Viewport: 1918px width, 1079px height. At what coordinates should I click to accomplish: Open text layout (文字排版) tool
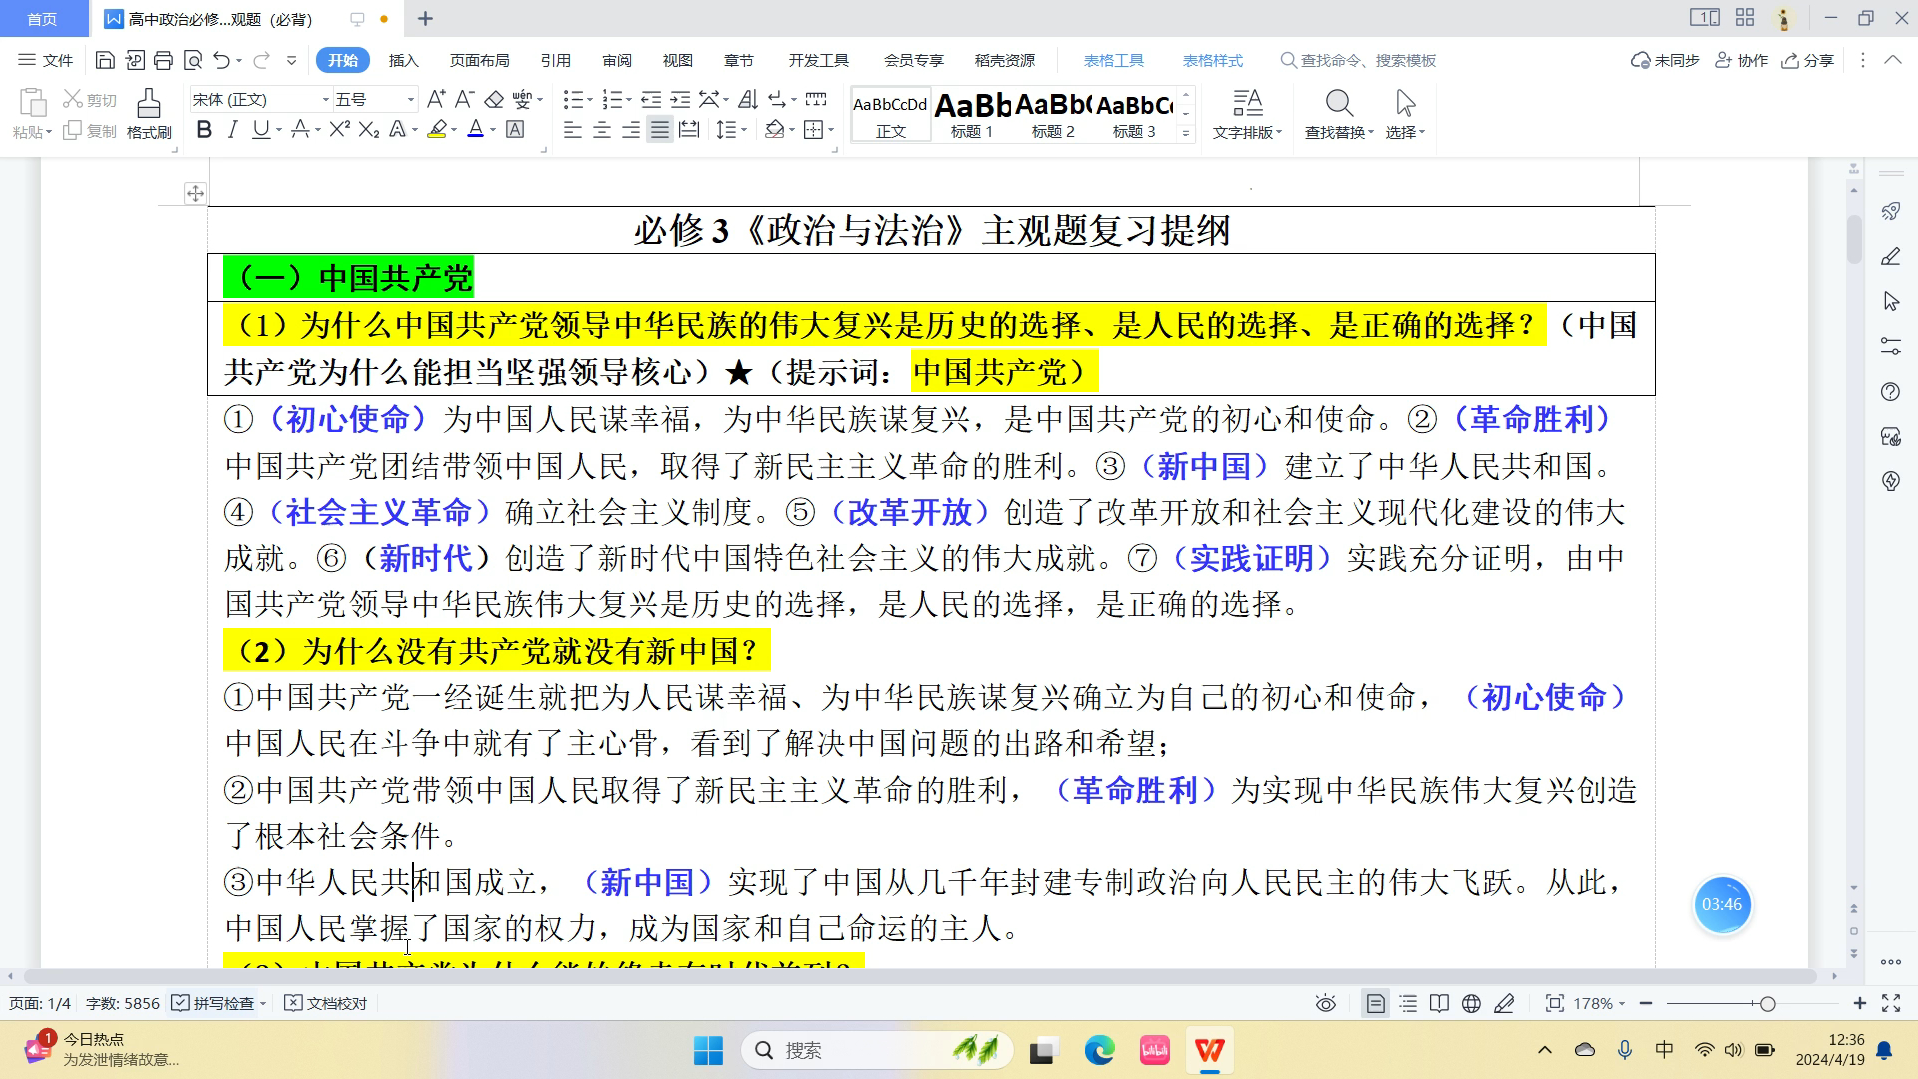(1247, 113)
